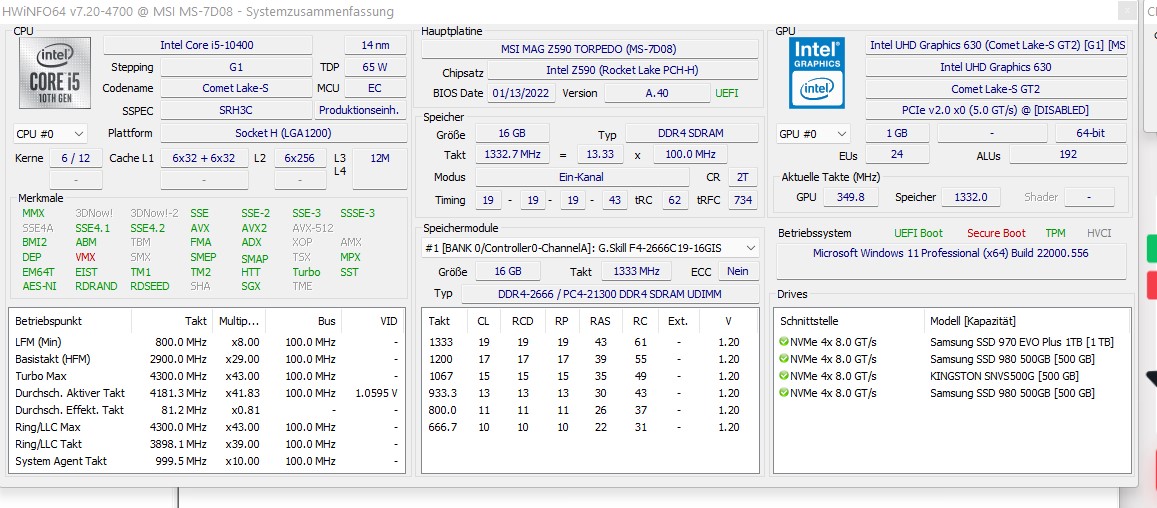Click the VMX feature flag in red
This screenshot has width=1157, height=508.
click(86, 257)
